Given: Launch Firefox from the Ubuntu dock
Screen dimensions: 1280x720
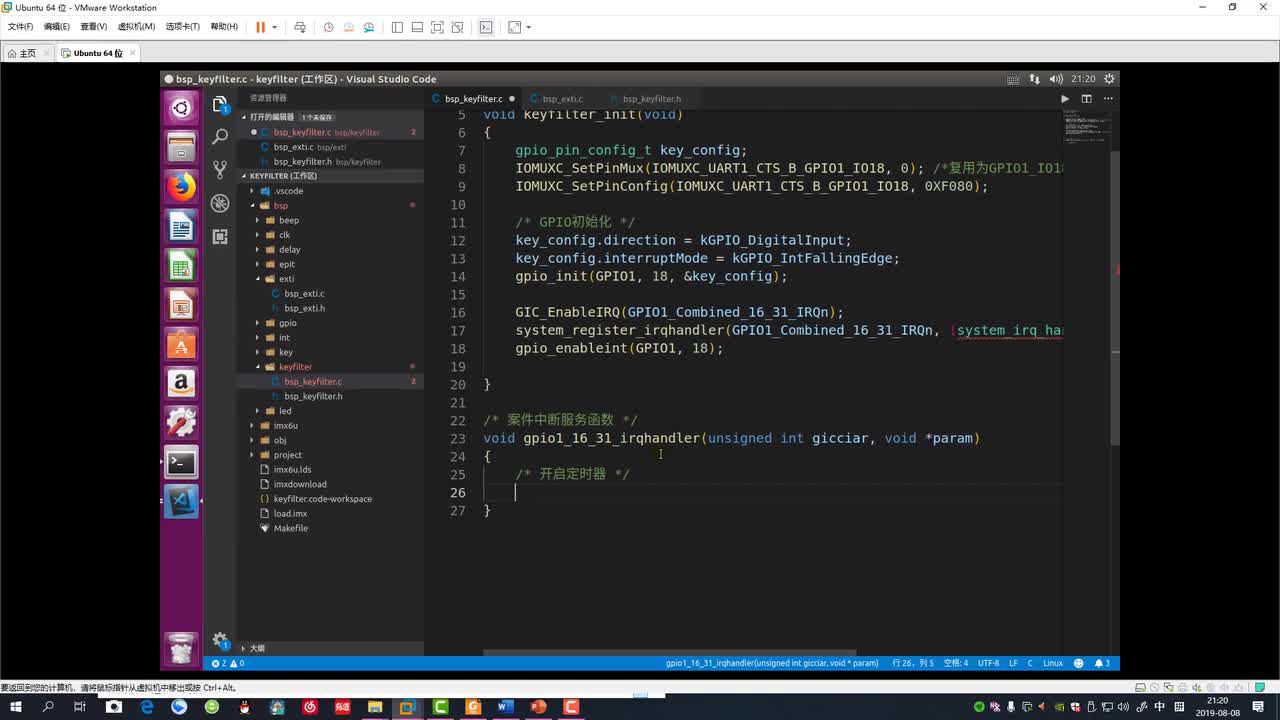Looking at the screenshot, I should point(181,187).
